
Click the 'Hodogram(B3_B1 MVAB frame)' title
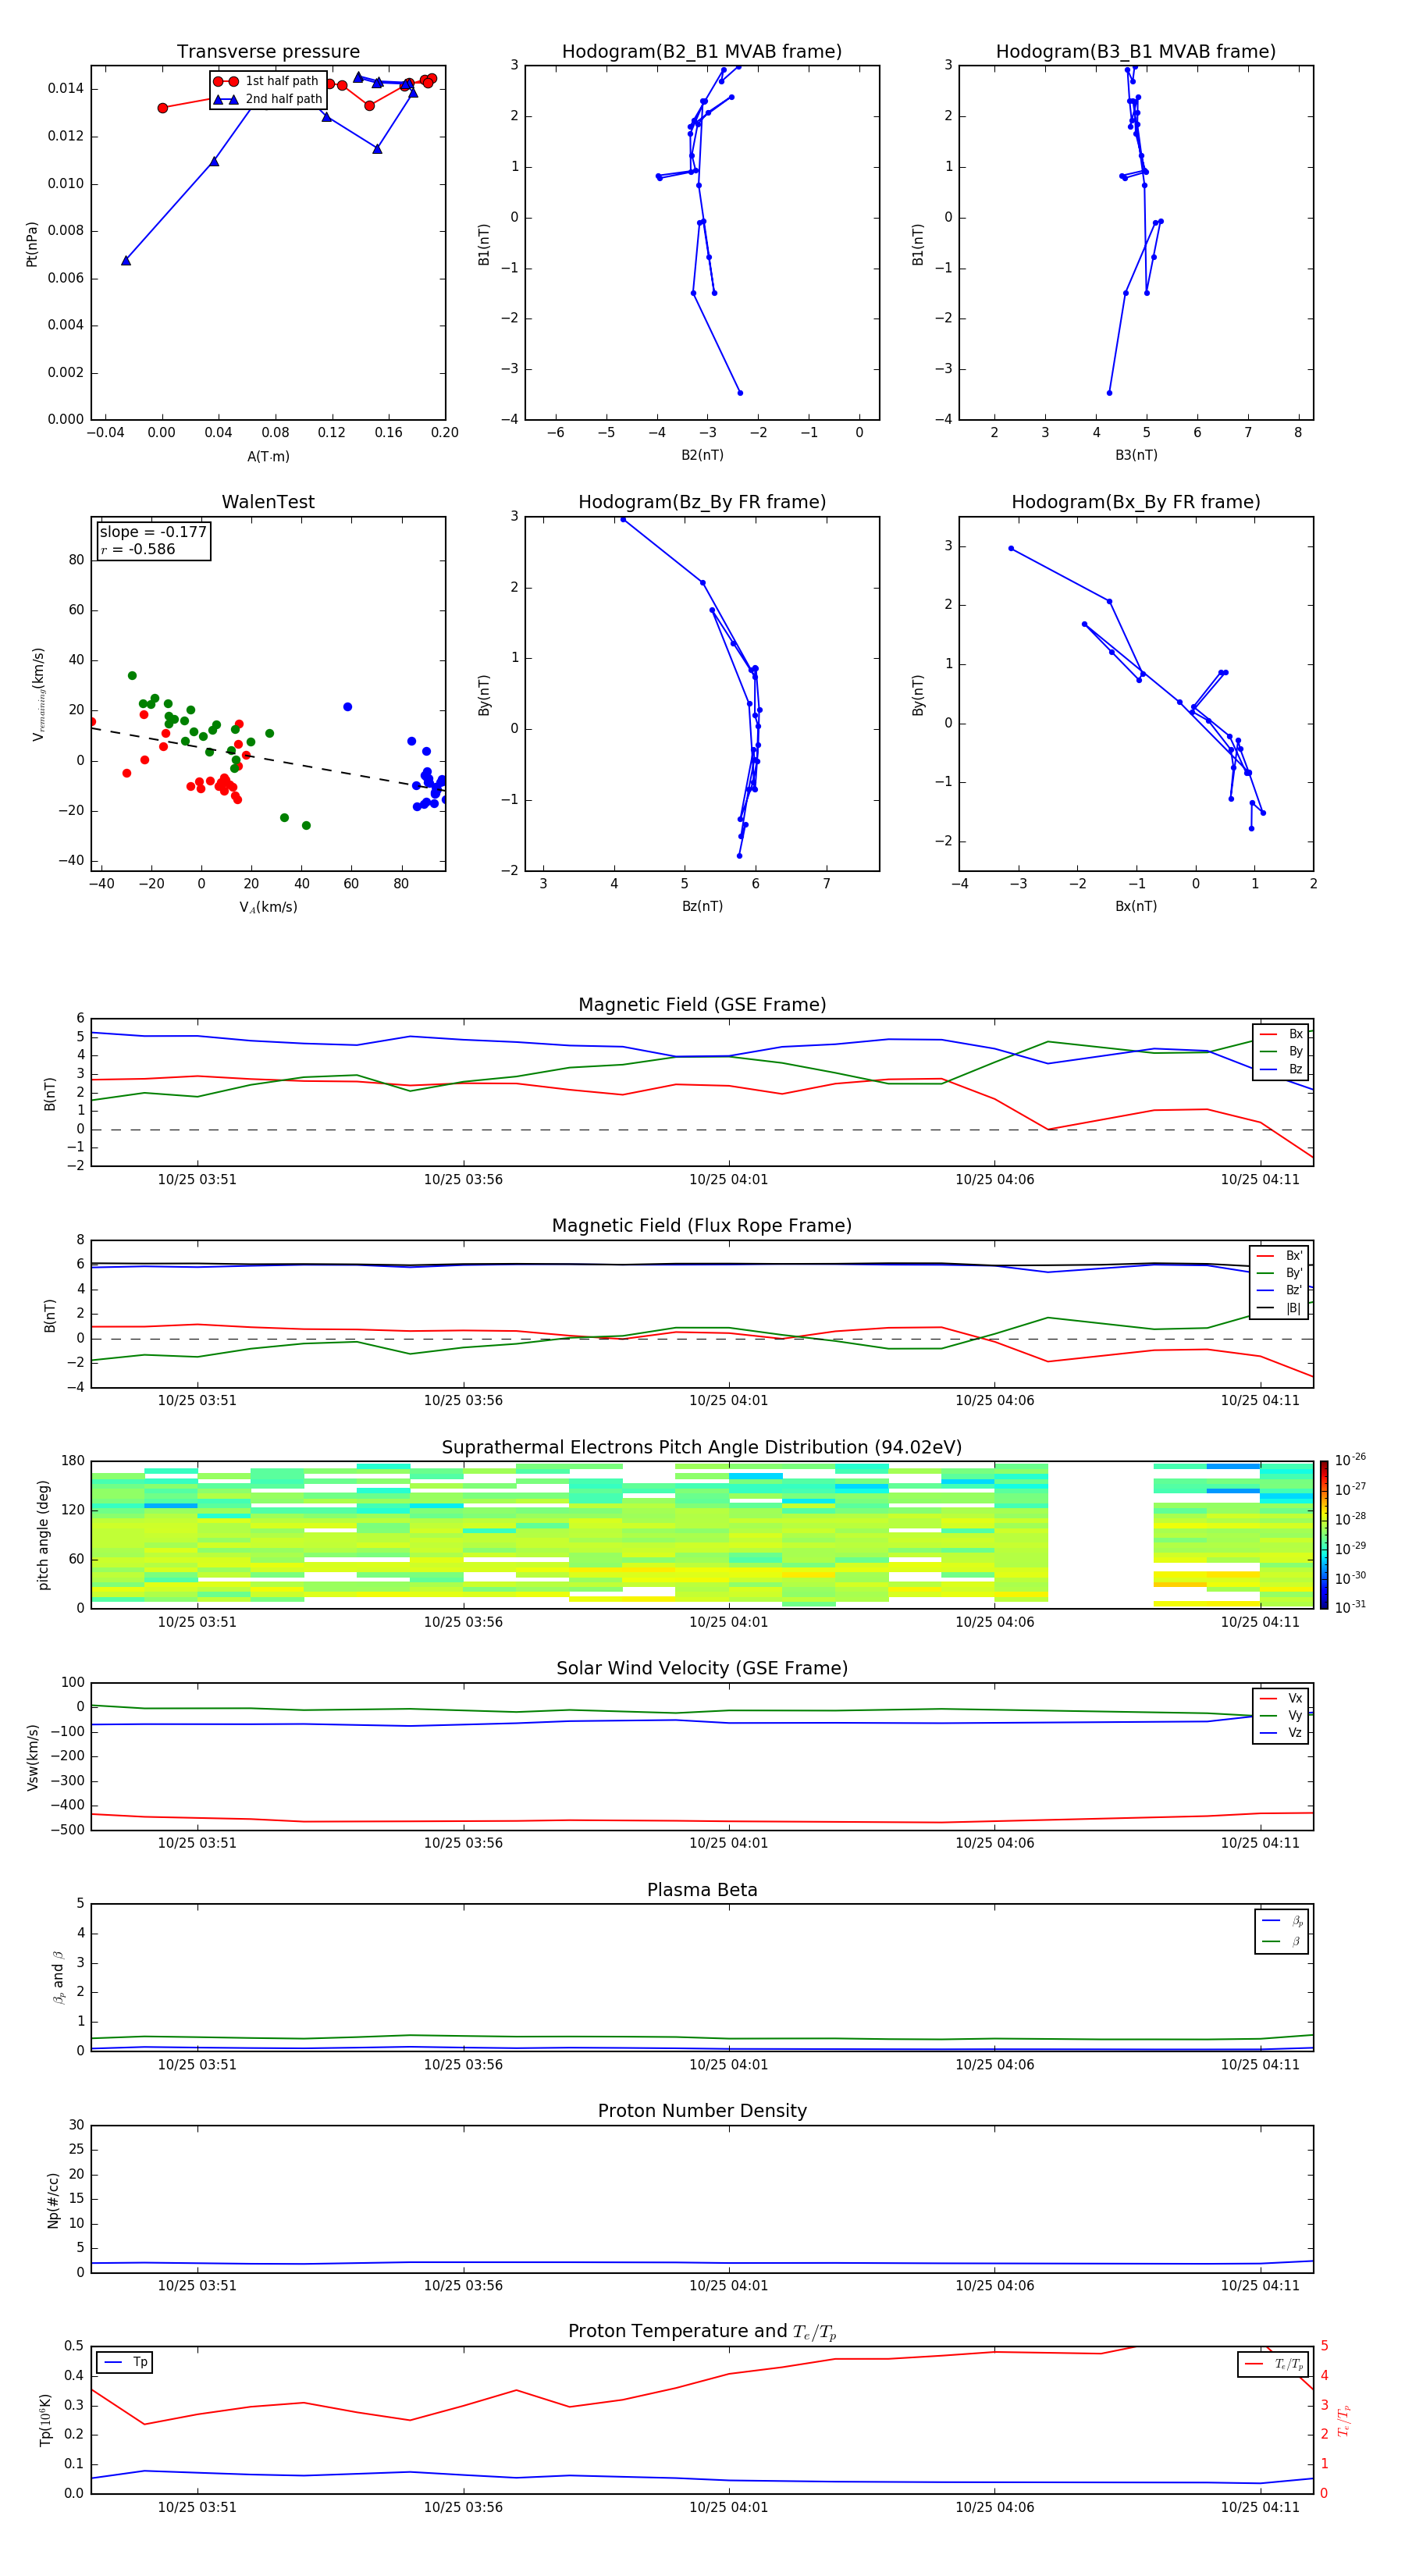tap(1136, 51)
